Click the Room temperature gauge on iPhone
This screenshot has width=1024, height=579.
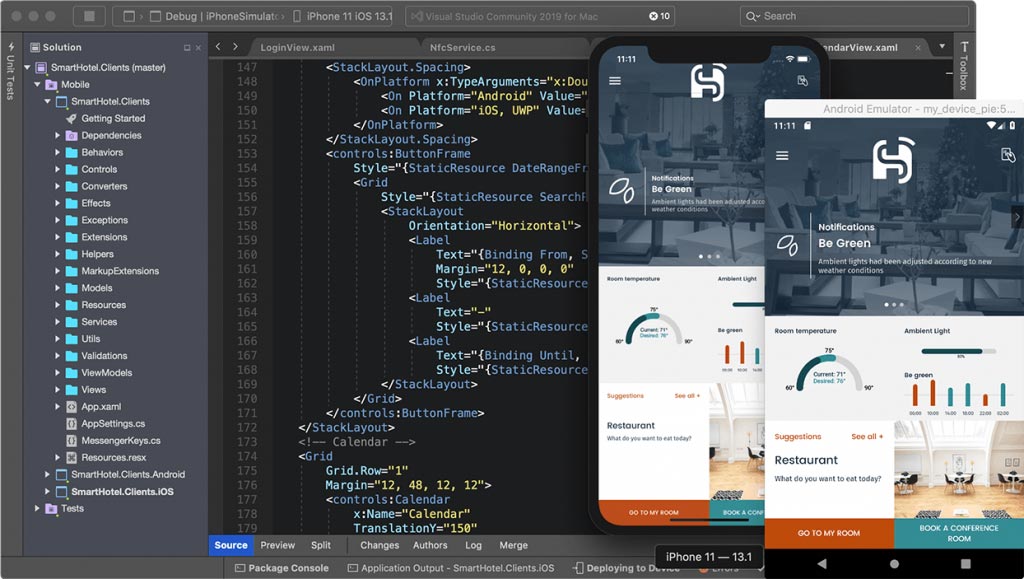tap(654, 328)
